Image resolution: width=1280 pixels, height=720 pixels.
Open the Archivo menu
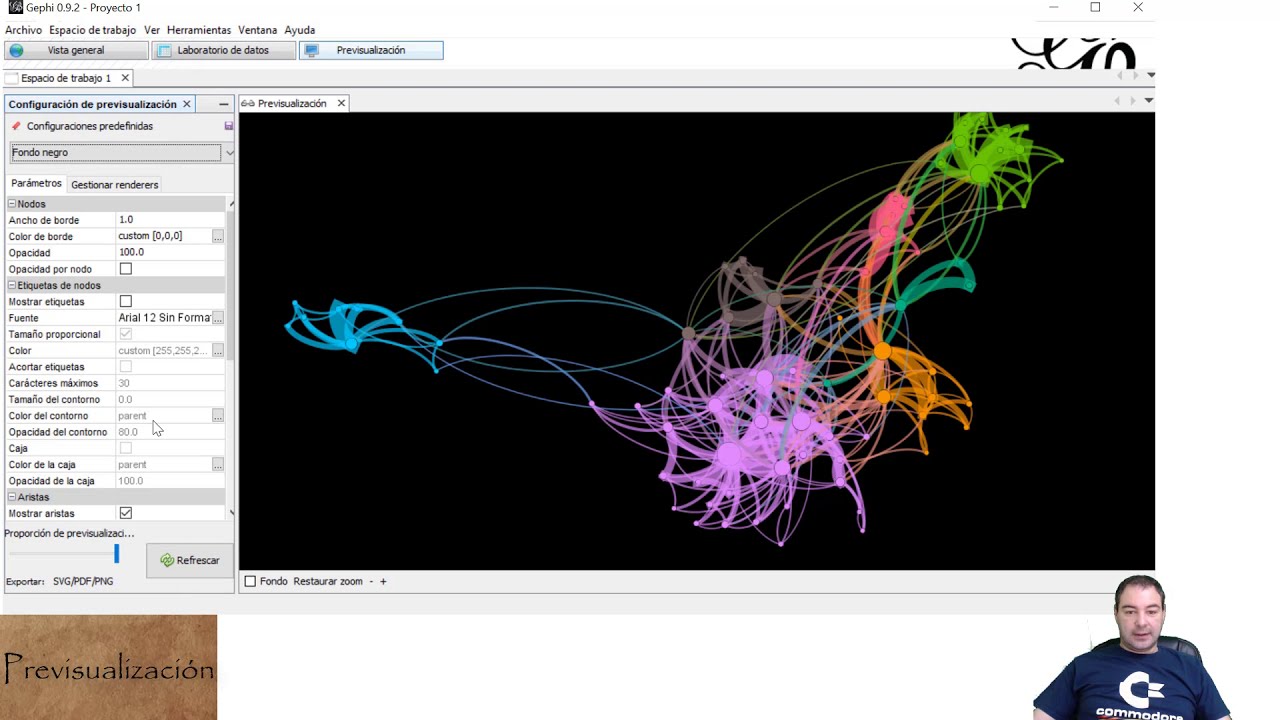[23, 30]
